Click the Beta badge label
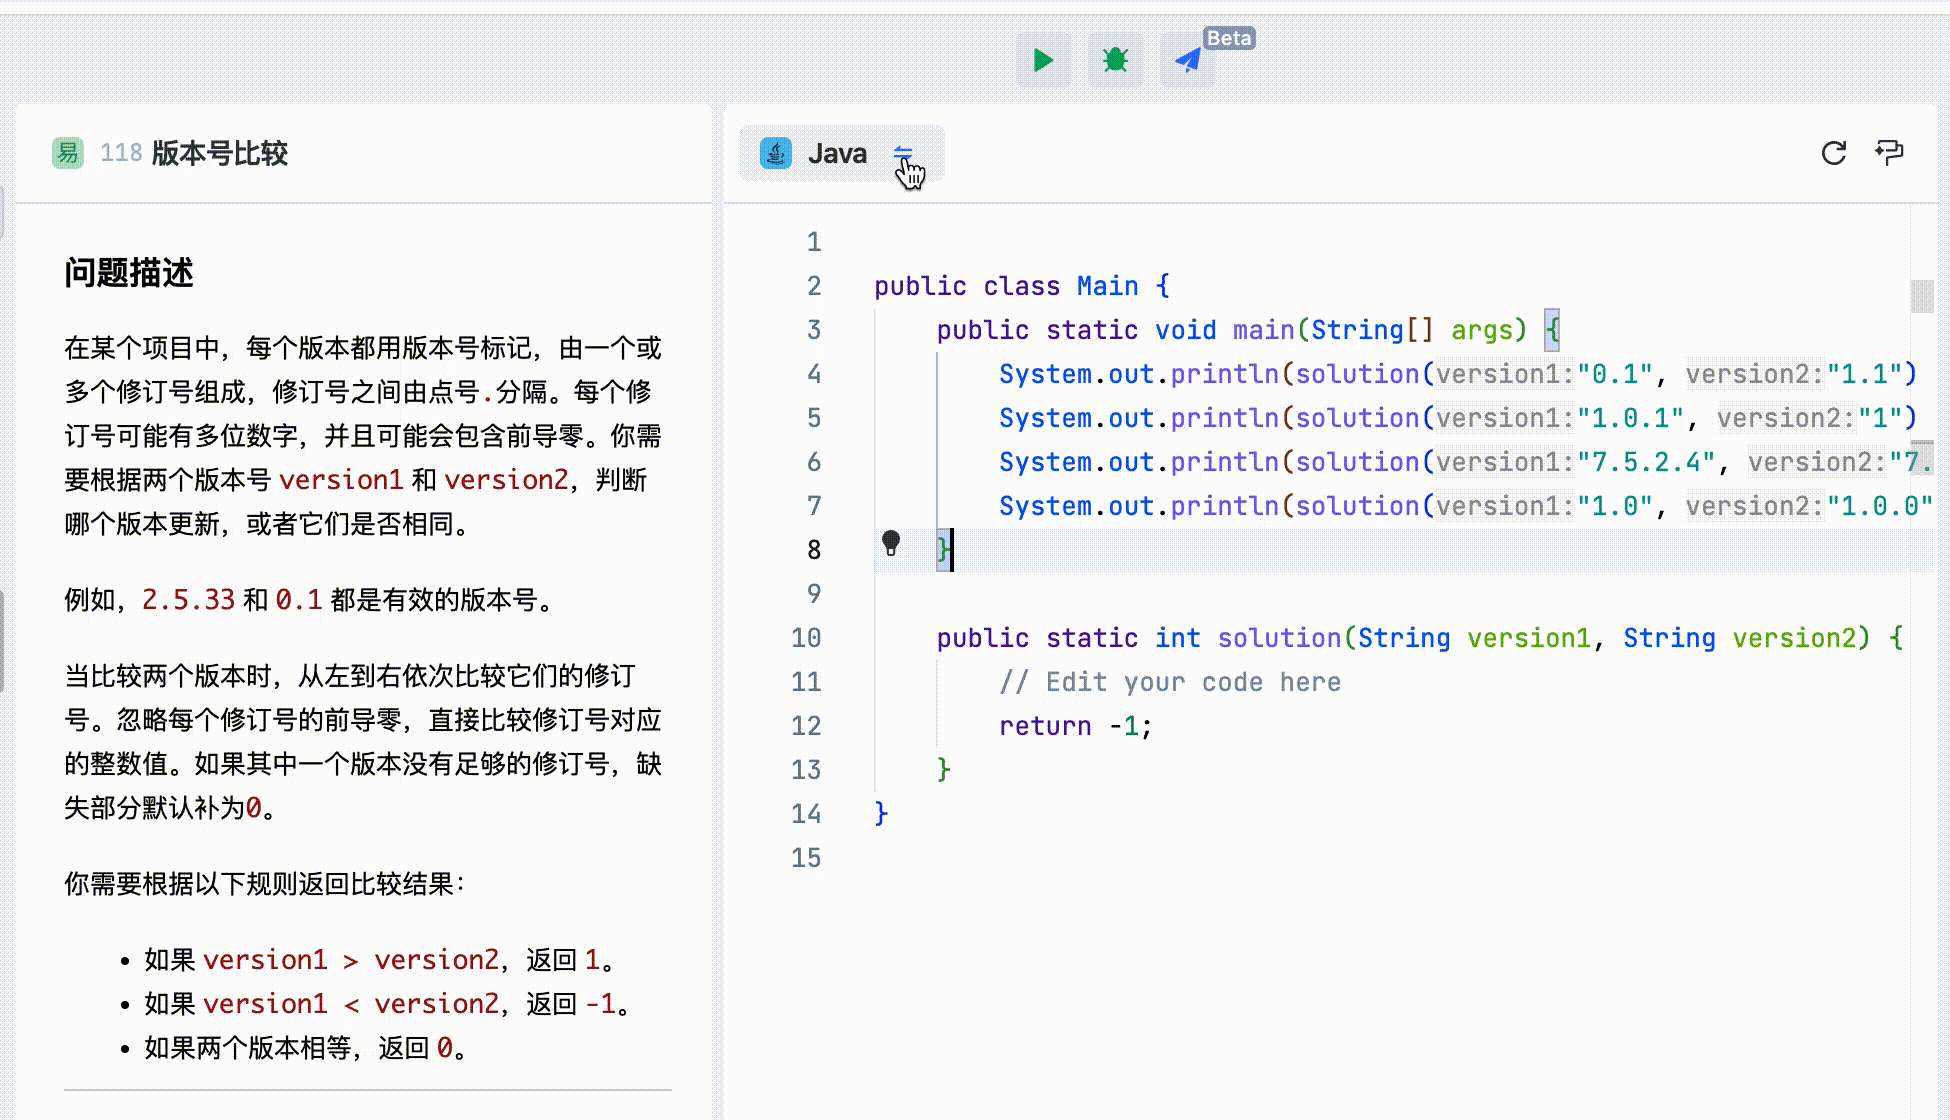This screenshot has width=1950, height=1120. (x=1229, y=38)
